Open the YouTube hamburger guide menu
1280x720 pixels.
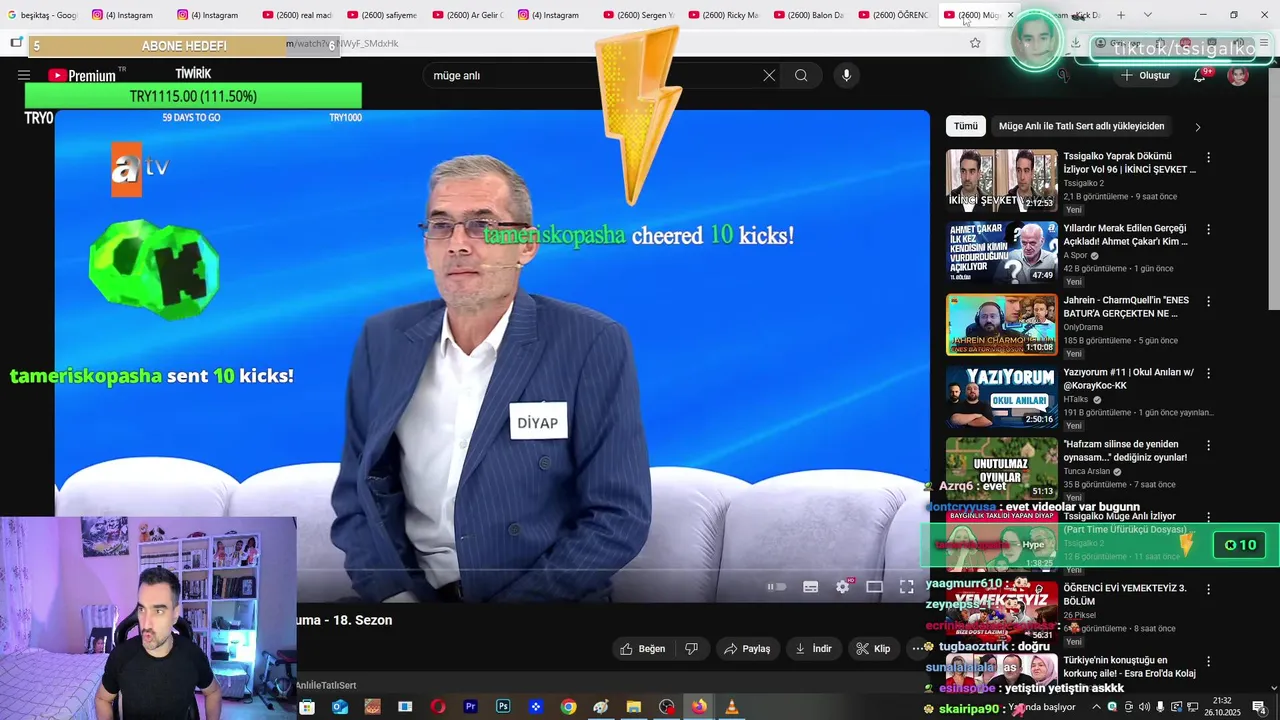click(24, 75)
